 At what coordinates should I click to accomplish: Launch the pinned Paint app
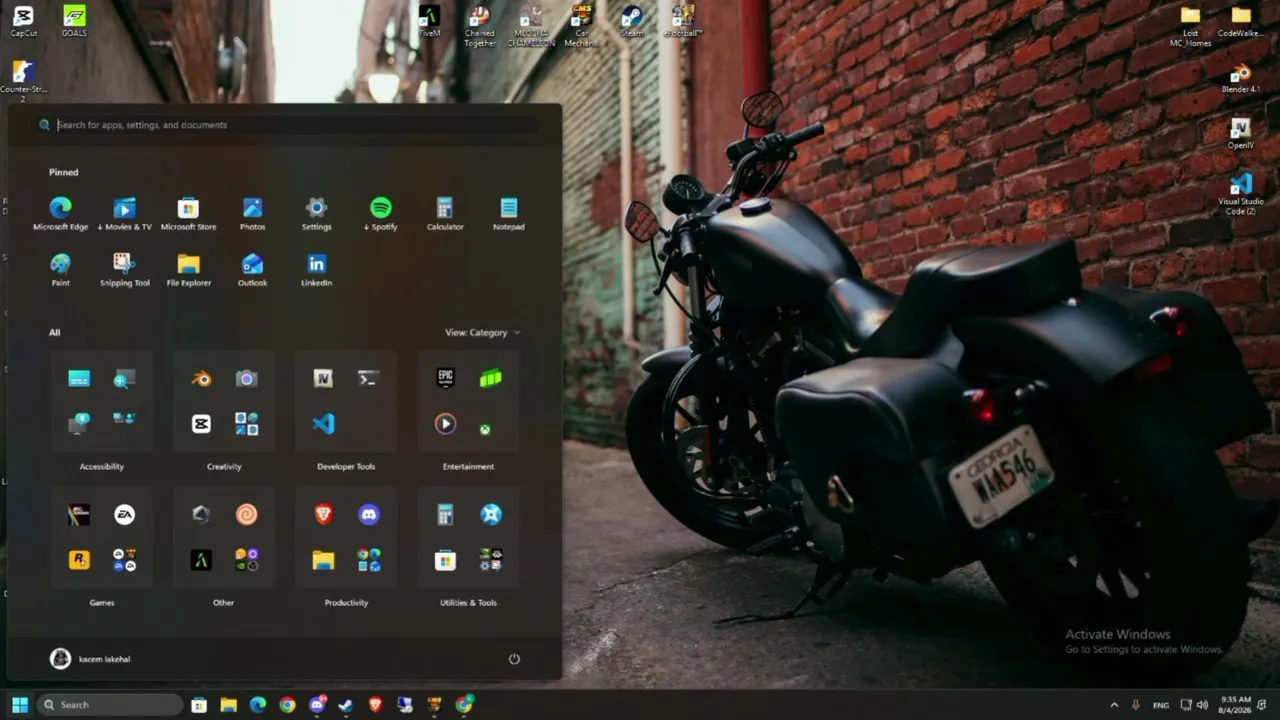[60, 270]
